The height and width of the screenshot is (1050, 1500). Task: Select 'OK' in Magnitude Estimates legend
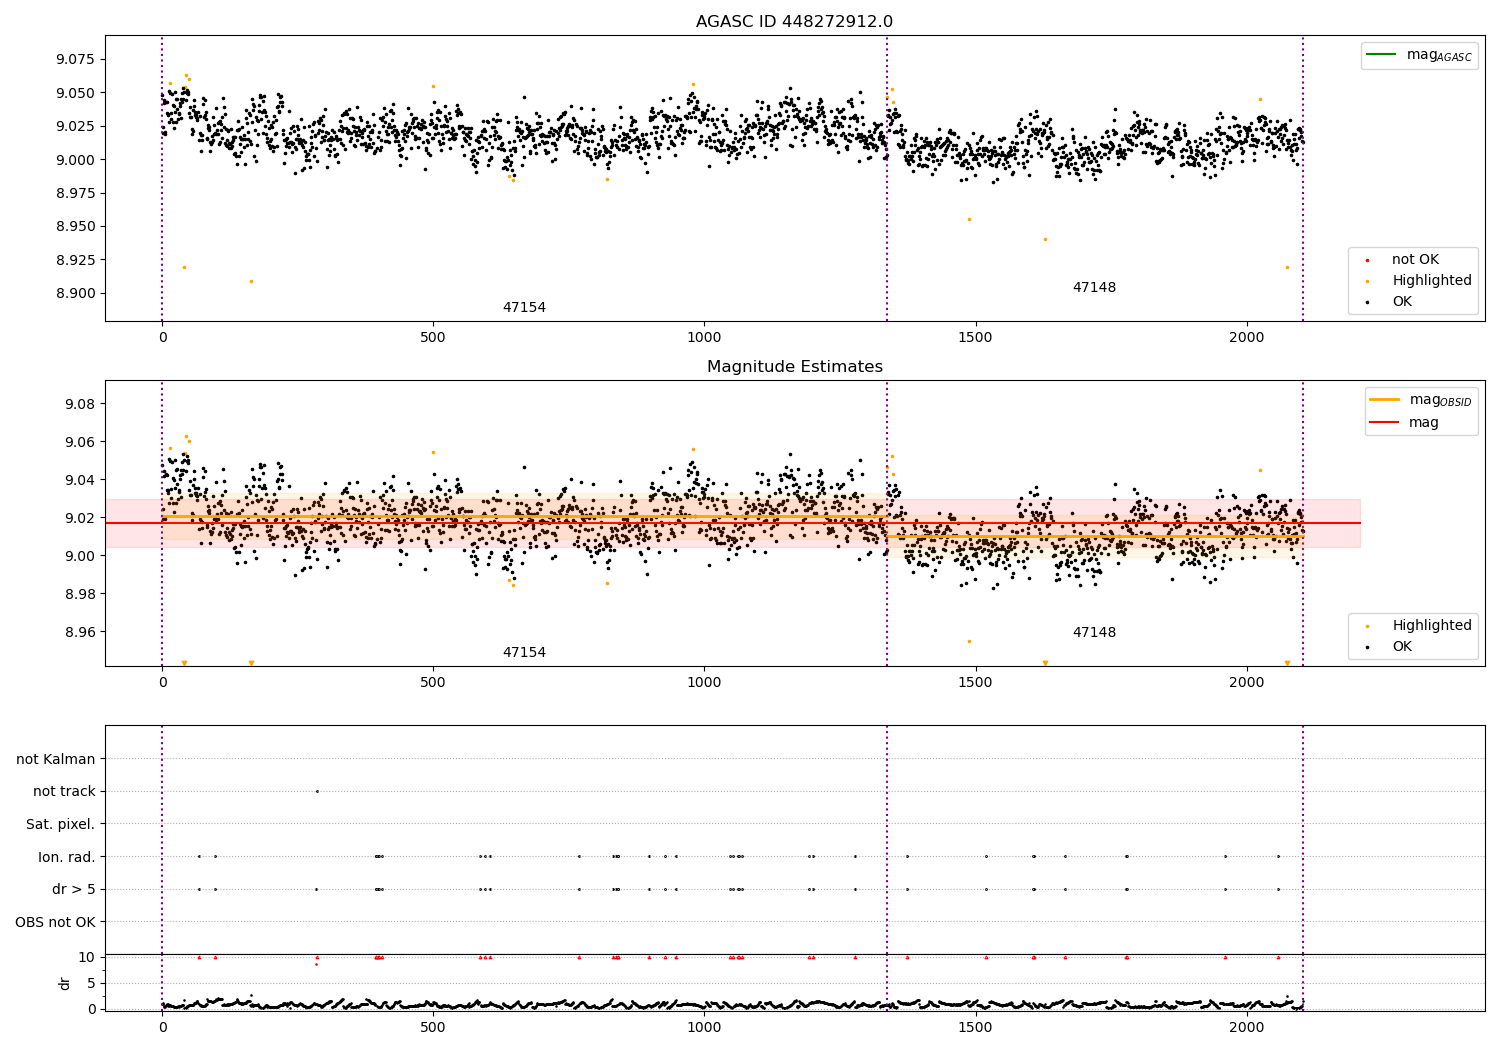click(x=1402, y=647)
